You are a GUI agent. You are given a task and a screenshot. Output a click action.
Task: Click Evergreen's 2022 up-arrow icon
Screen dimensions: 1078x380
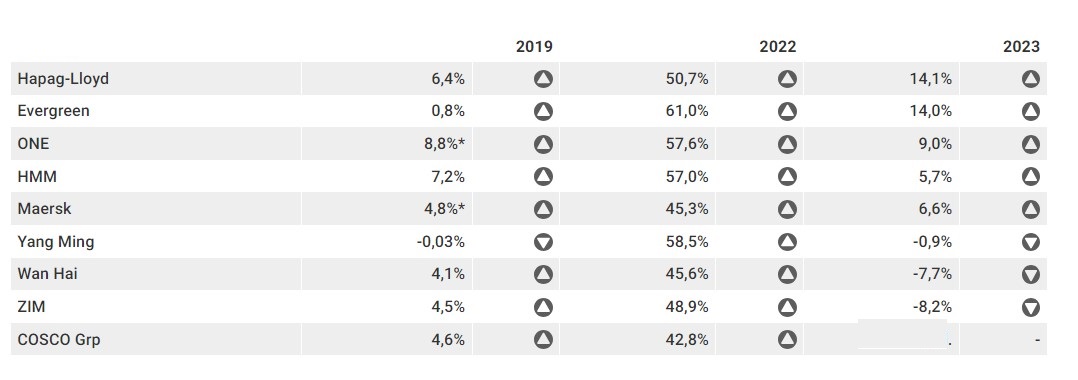(787, 111)
